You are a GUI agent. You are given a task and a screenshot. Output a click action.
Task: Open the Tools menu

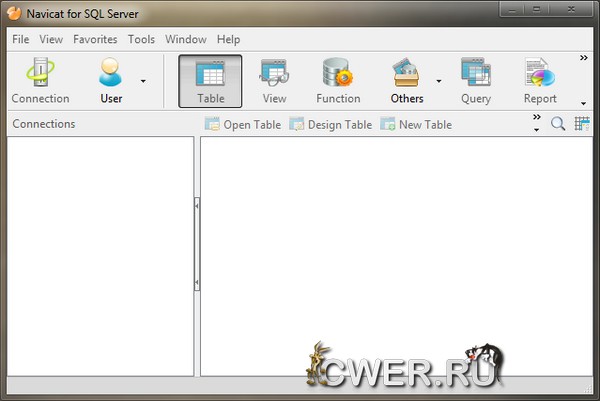141,39
